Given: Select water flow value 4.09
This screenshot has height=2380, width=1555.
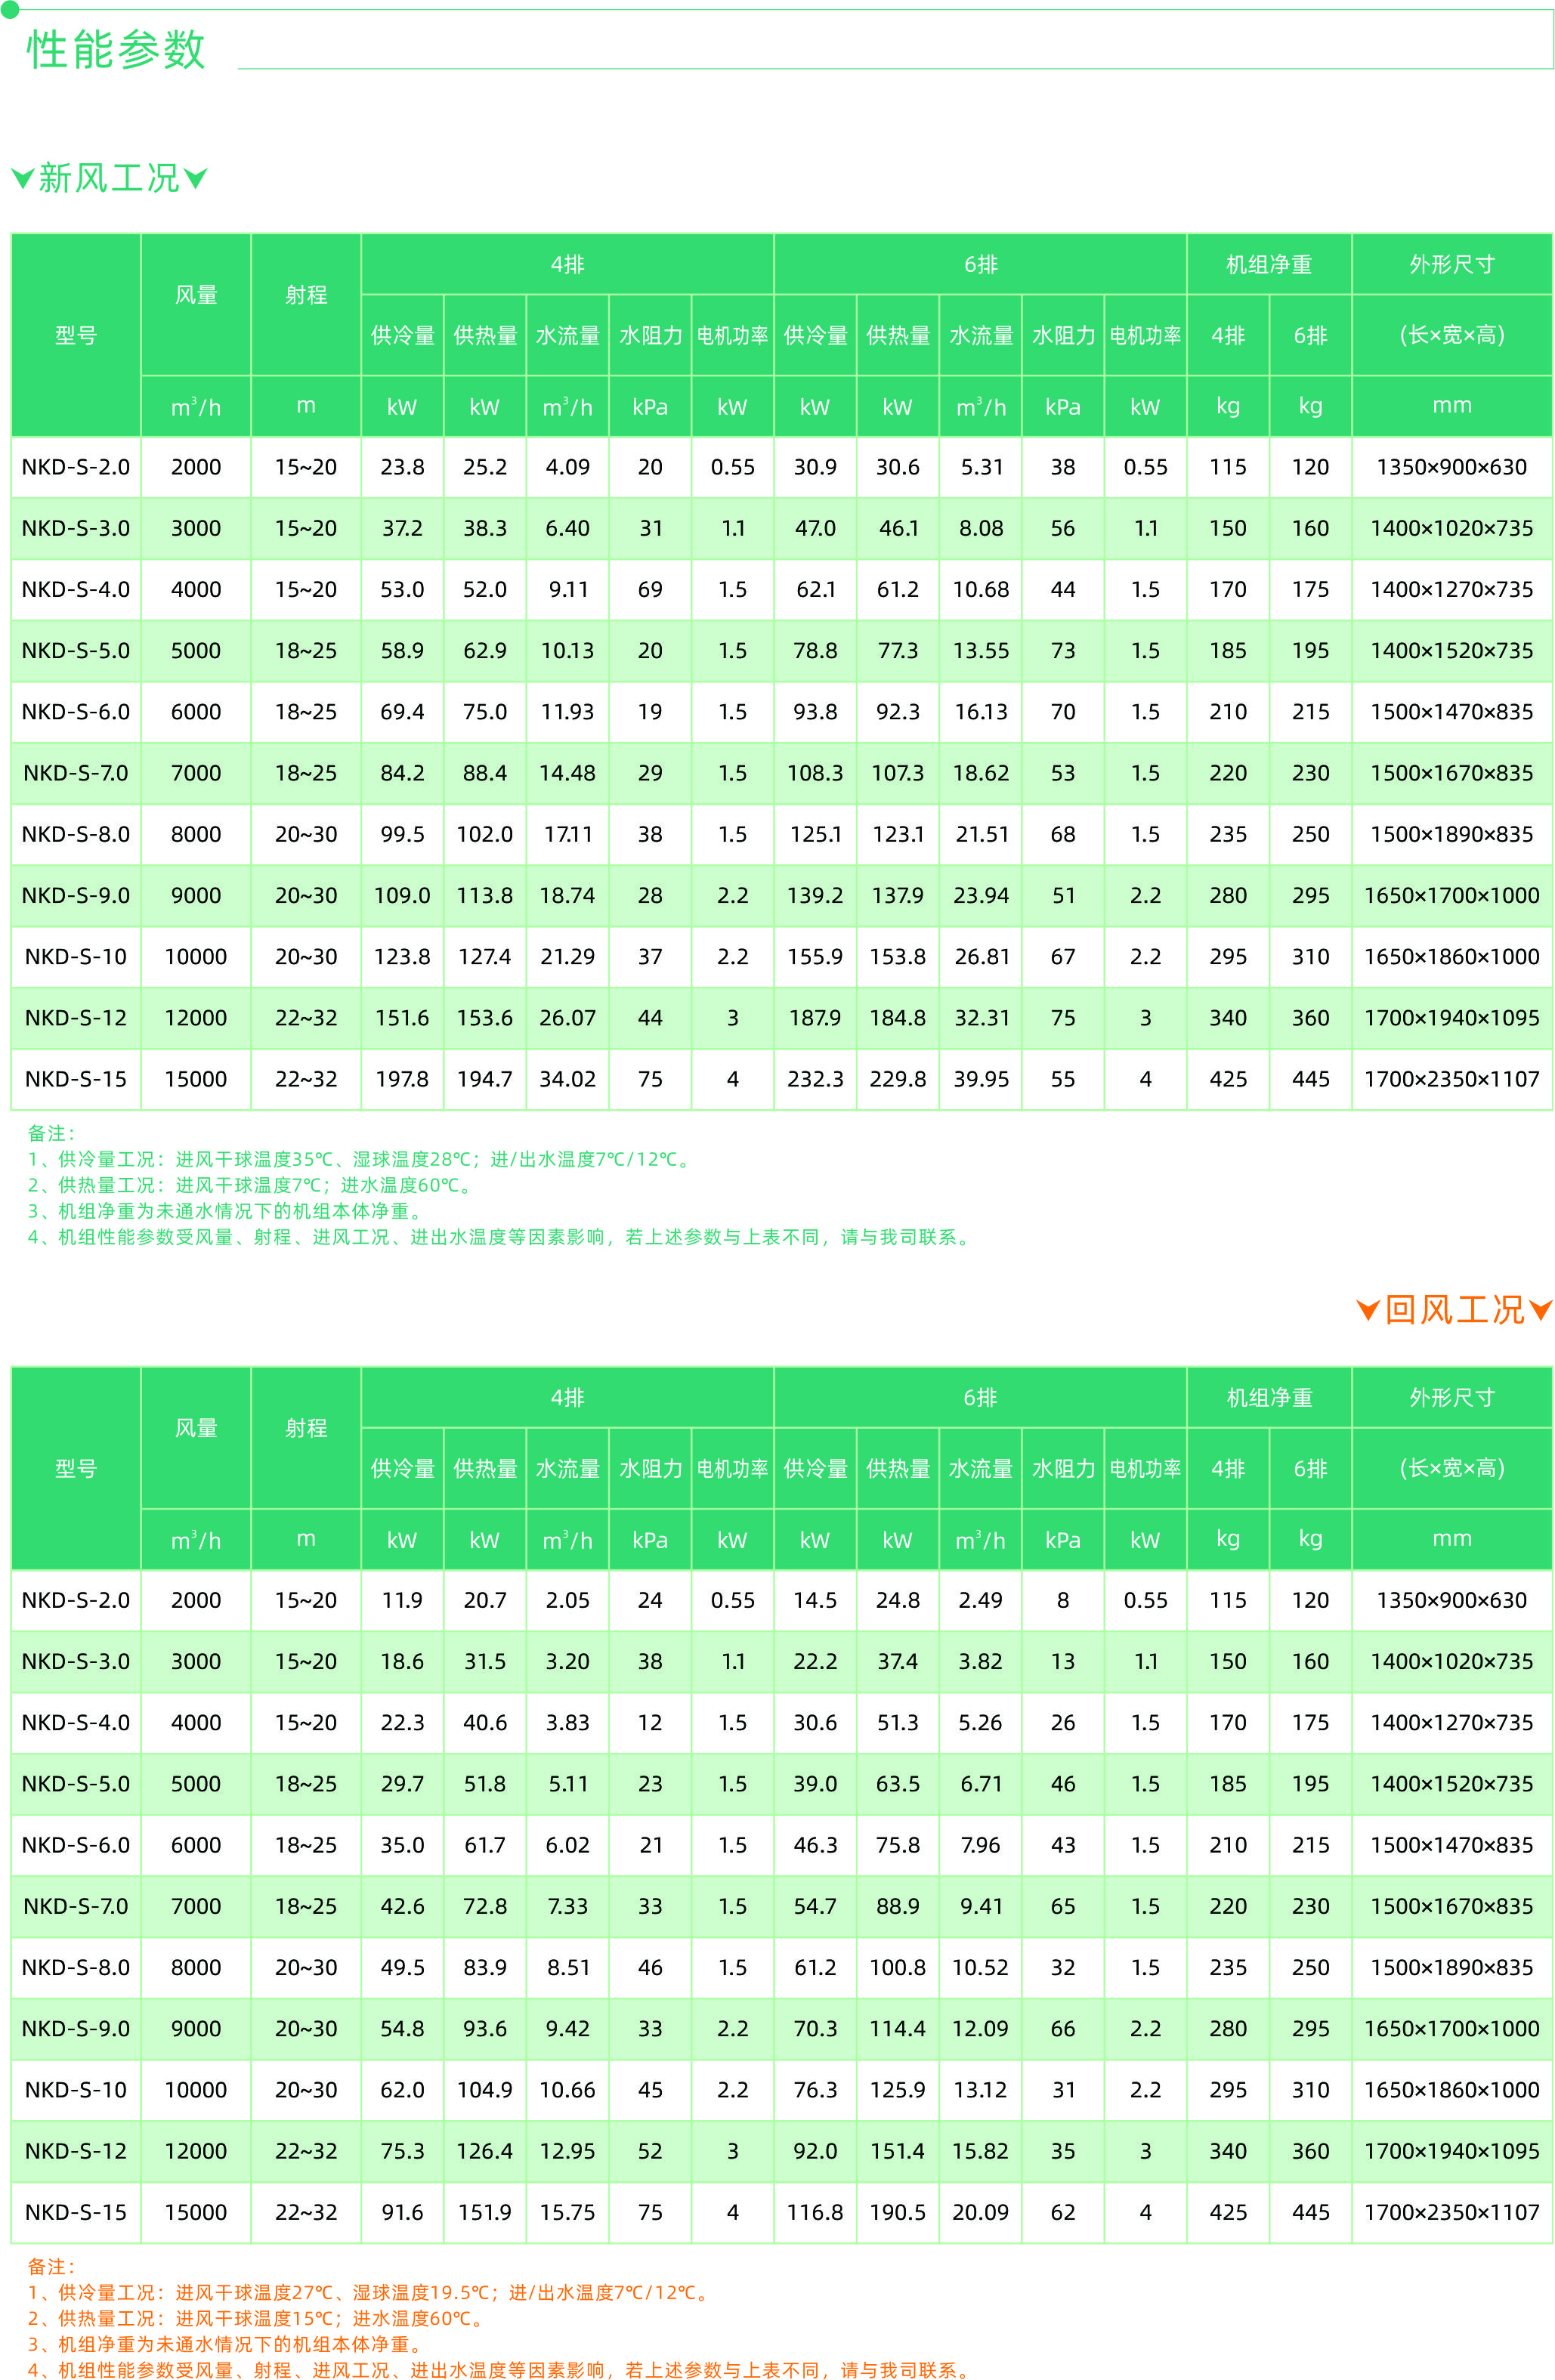Looking at the screenshot, I should point(568,467).
